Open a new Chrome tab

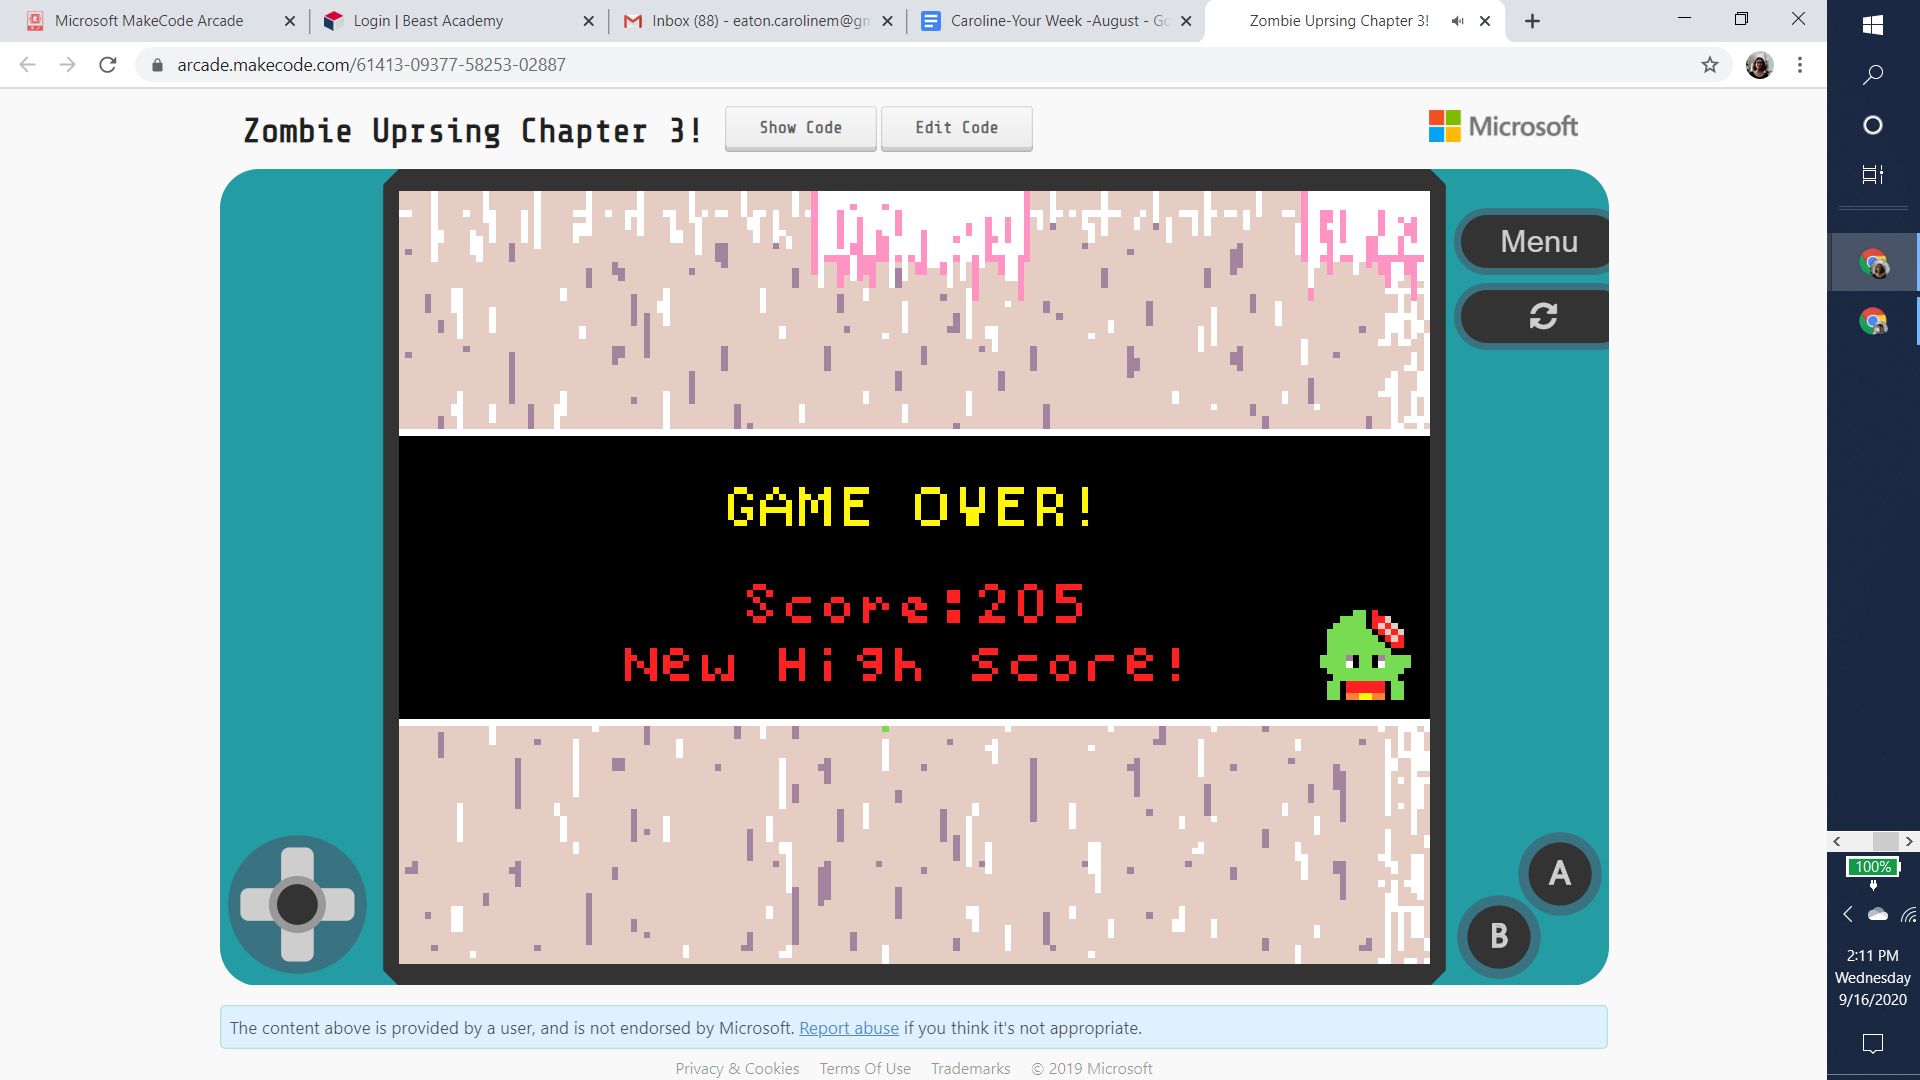pyautogui.click(x=1532, y=21)
